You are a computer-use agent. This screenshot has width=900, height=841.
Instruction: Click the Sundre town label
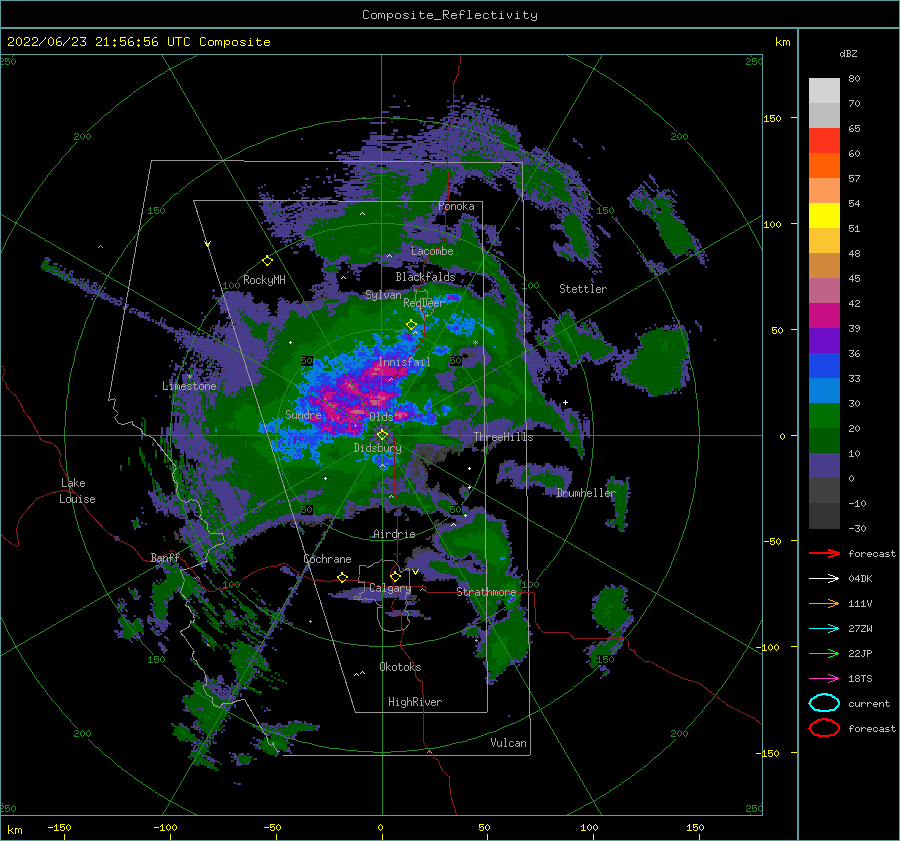pos(303,415)
